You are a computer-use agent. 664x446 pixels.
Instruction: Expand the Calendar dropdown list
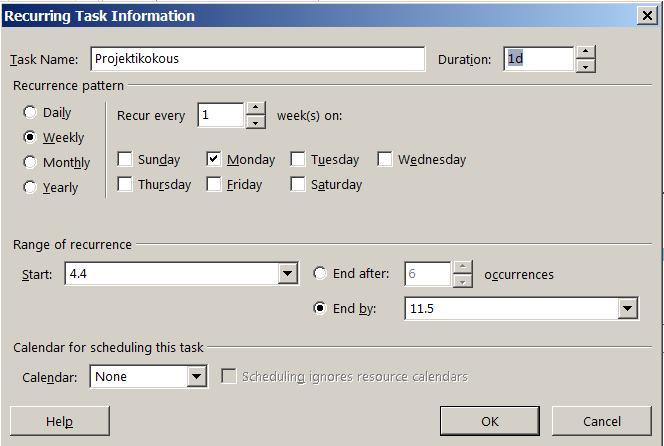pos(196,377)
